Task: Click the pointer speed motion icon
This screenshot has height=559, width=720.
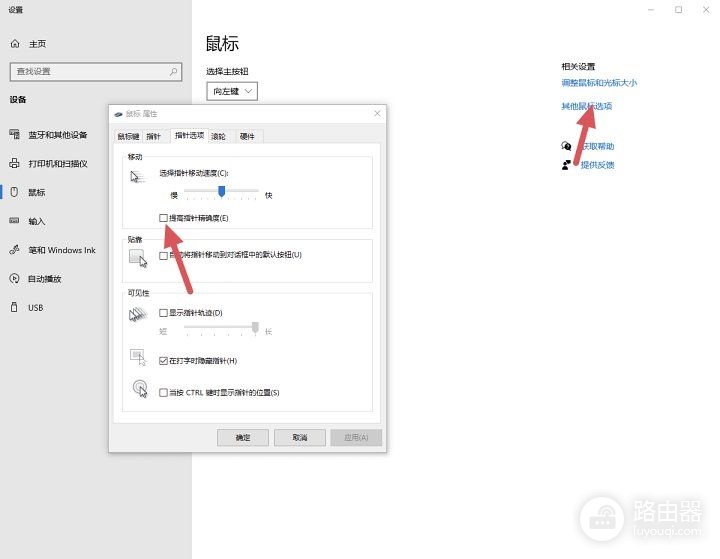Action: (138, 177)
